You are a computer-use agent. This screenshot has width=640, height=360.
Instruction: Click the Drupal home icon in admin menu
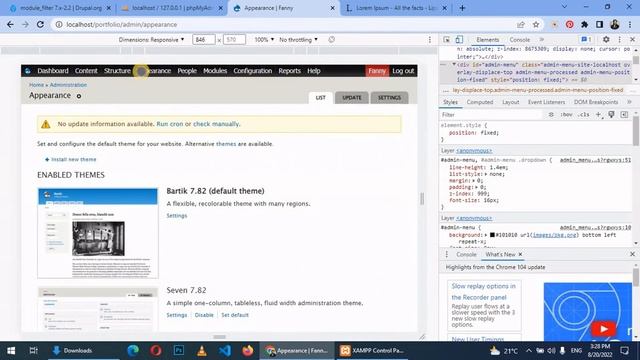tap(28, 71)
